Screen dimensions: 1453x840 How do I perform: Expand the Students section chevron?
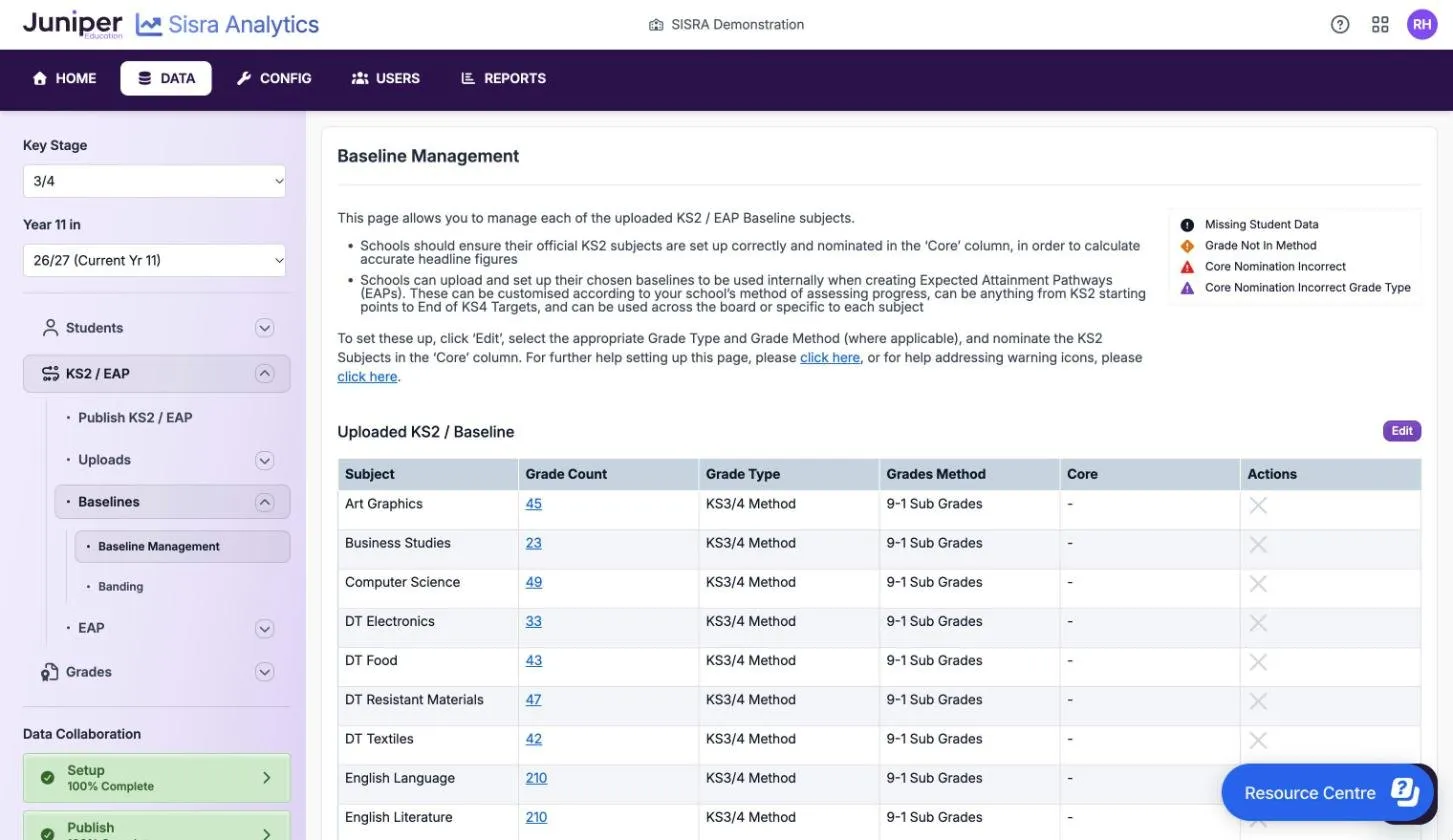[x=264, y=328]
